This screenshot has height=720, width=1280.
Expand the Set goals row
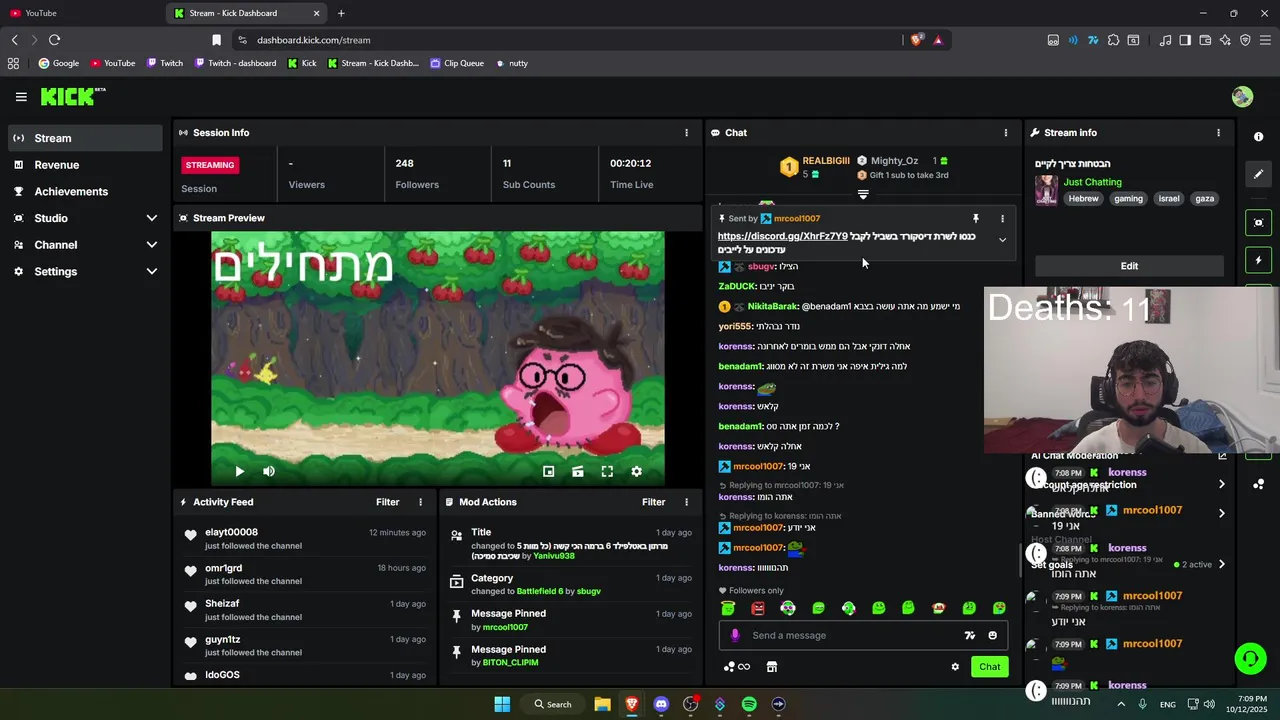point(1128,565)
